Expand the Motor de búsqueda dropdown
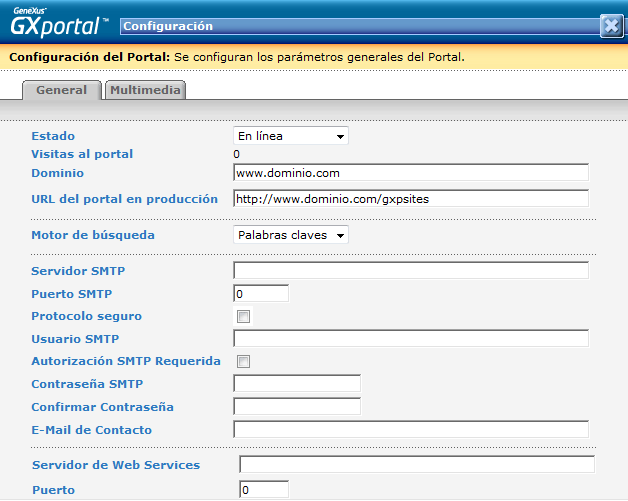The height and width of the screenshot is (501, 628). point(290,235)
